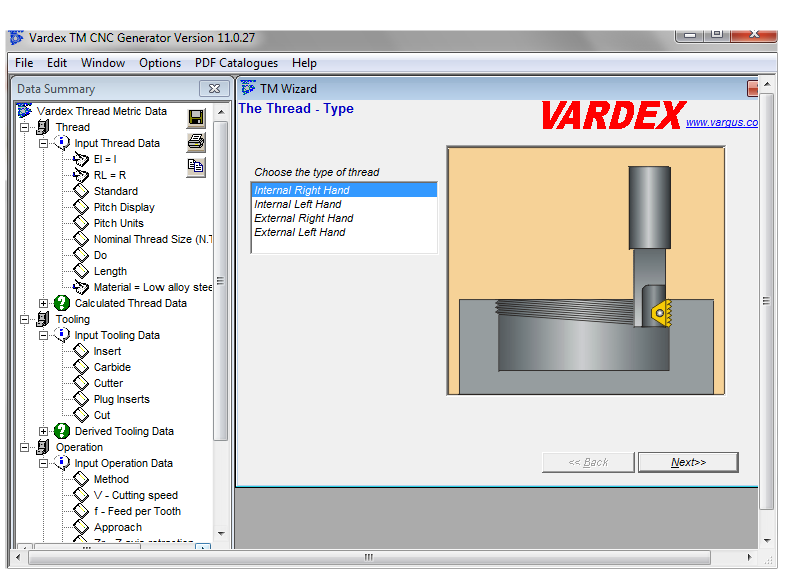Image resolution: width=785 pixels, height=576 pixels.
Task: Click the save disk icon in Data Summary
Action: pyautogui.click(x=196, y=118)
